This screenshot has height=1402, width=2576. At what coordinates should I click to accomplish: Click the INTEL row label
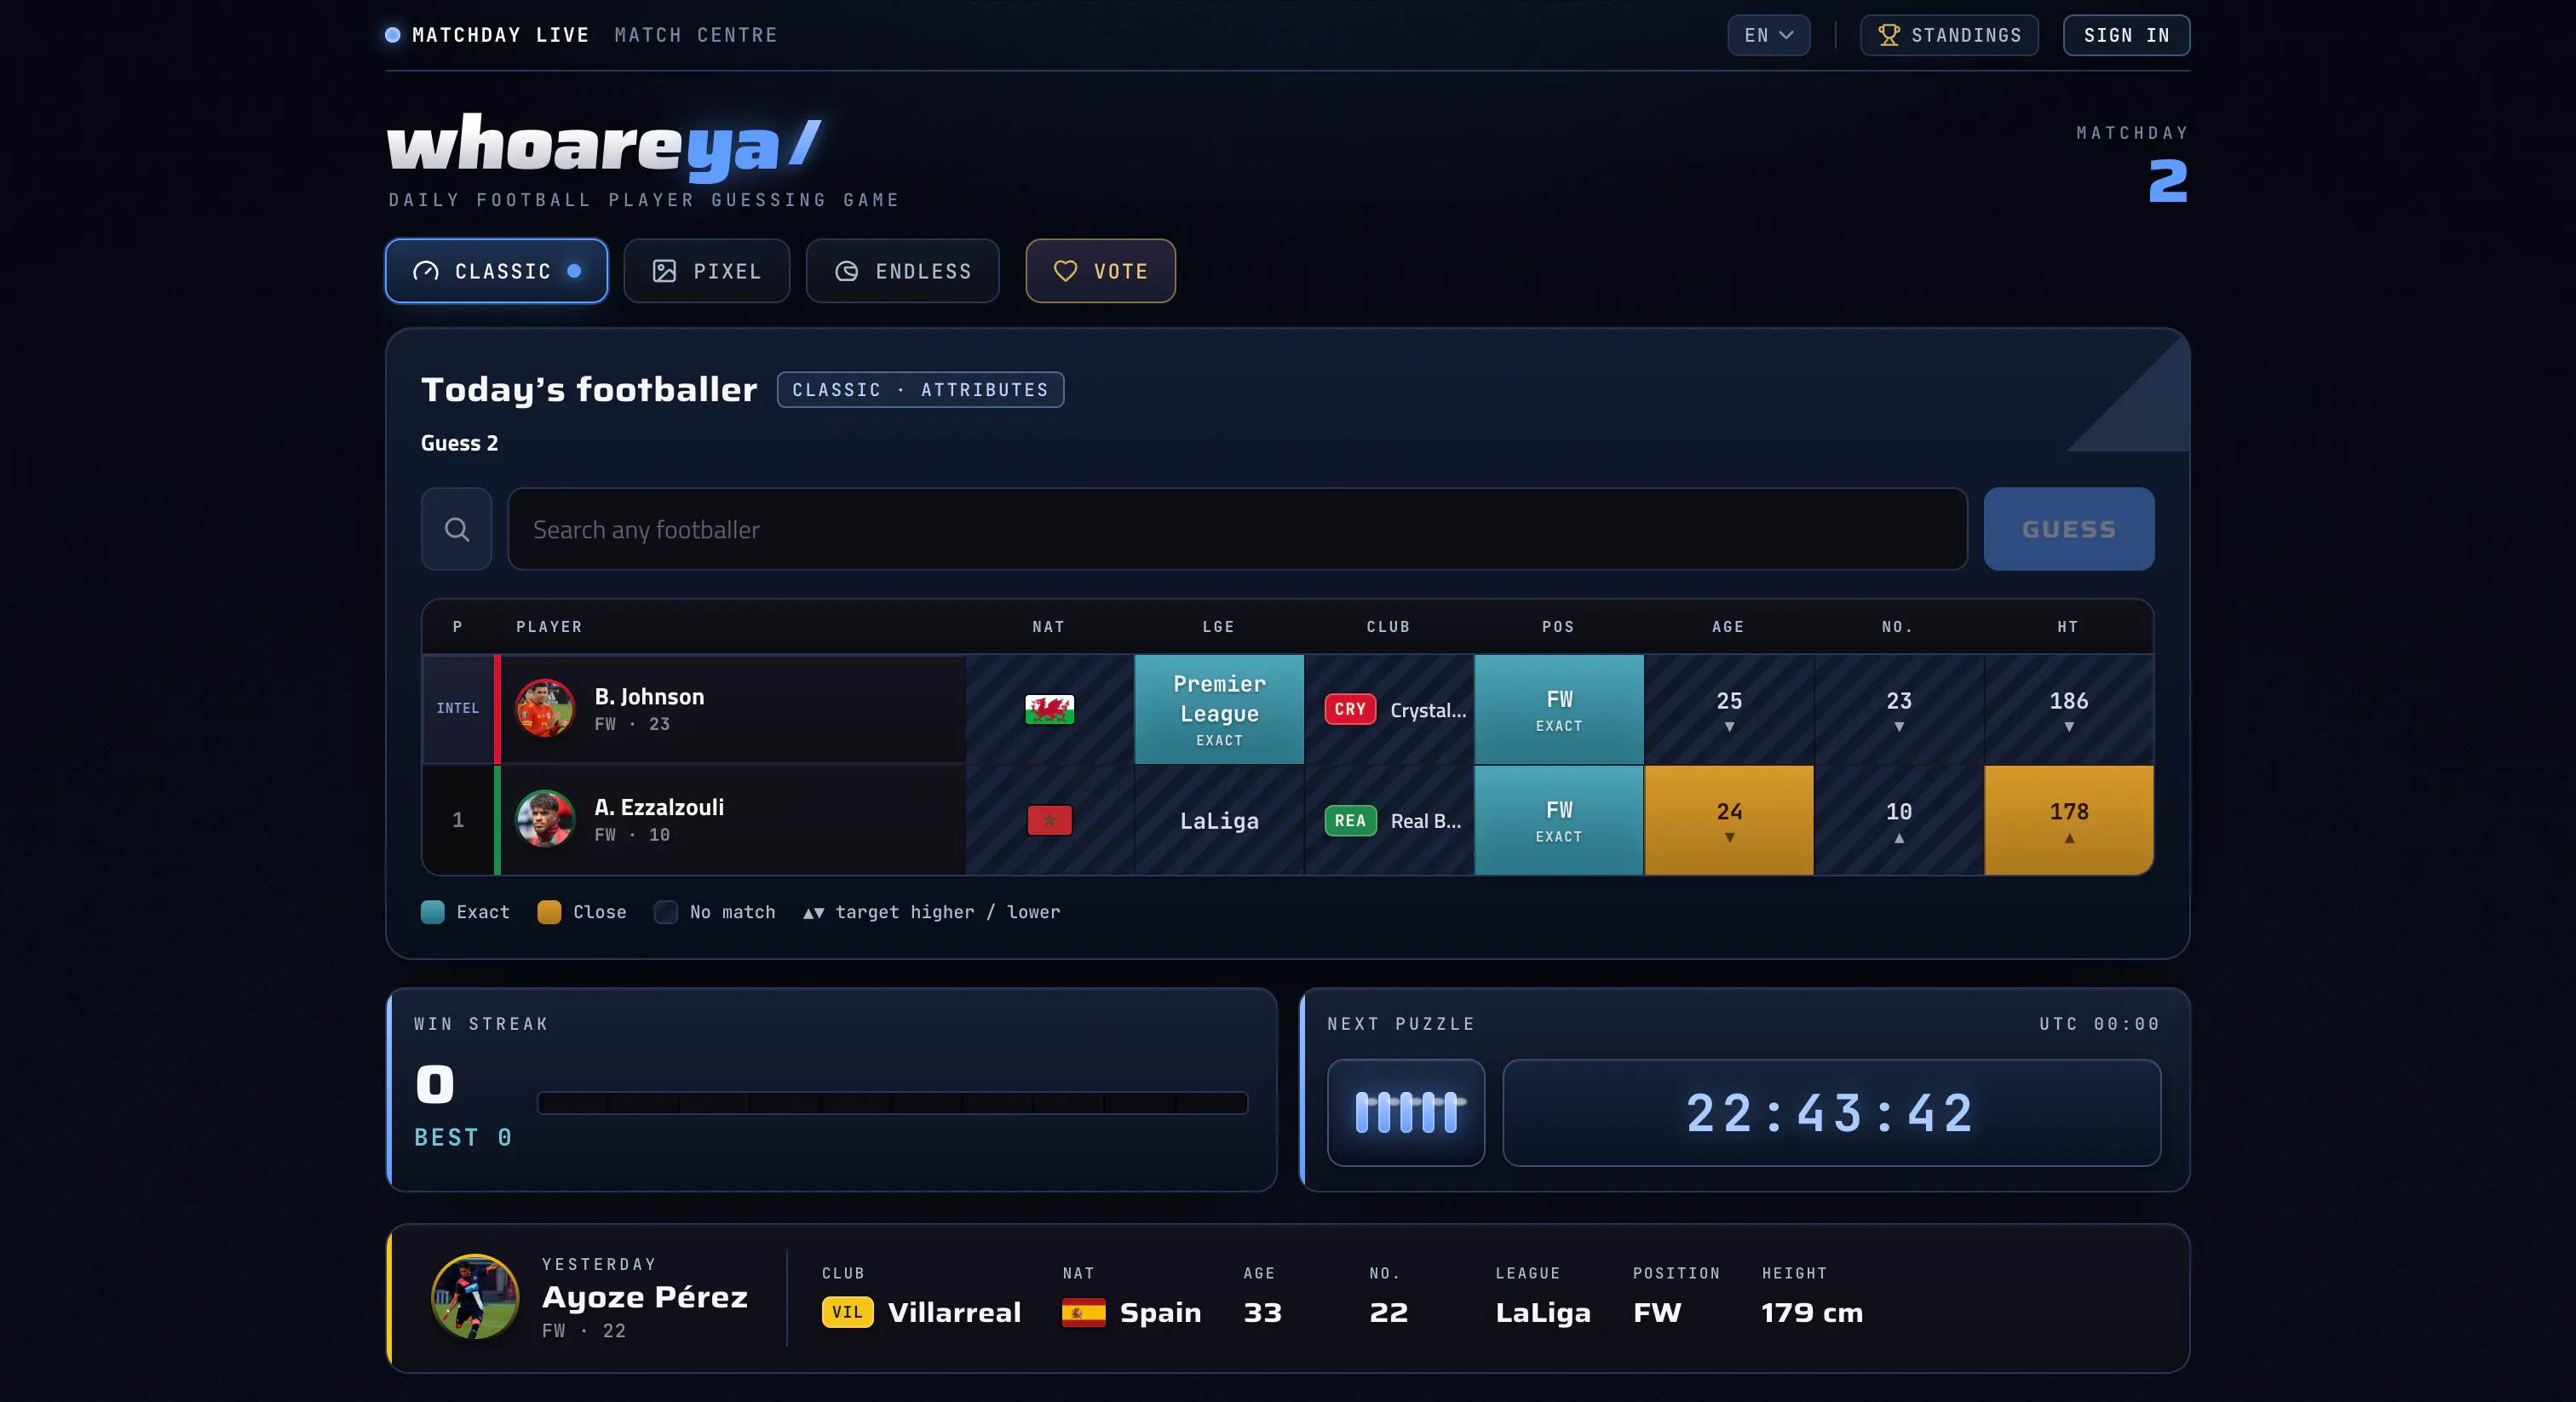(458, 708)
